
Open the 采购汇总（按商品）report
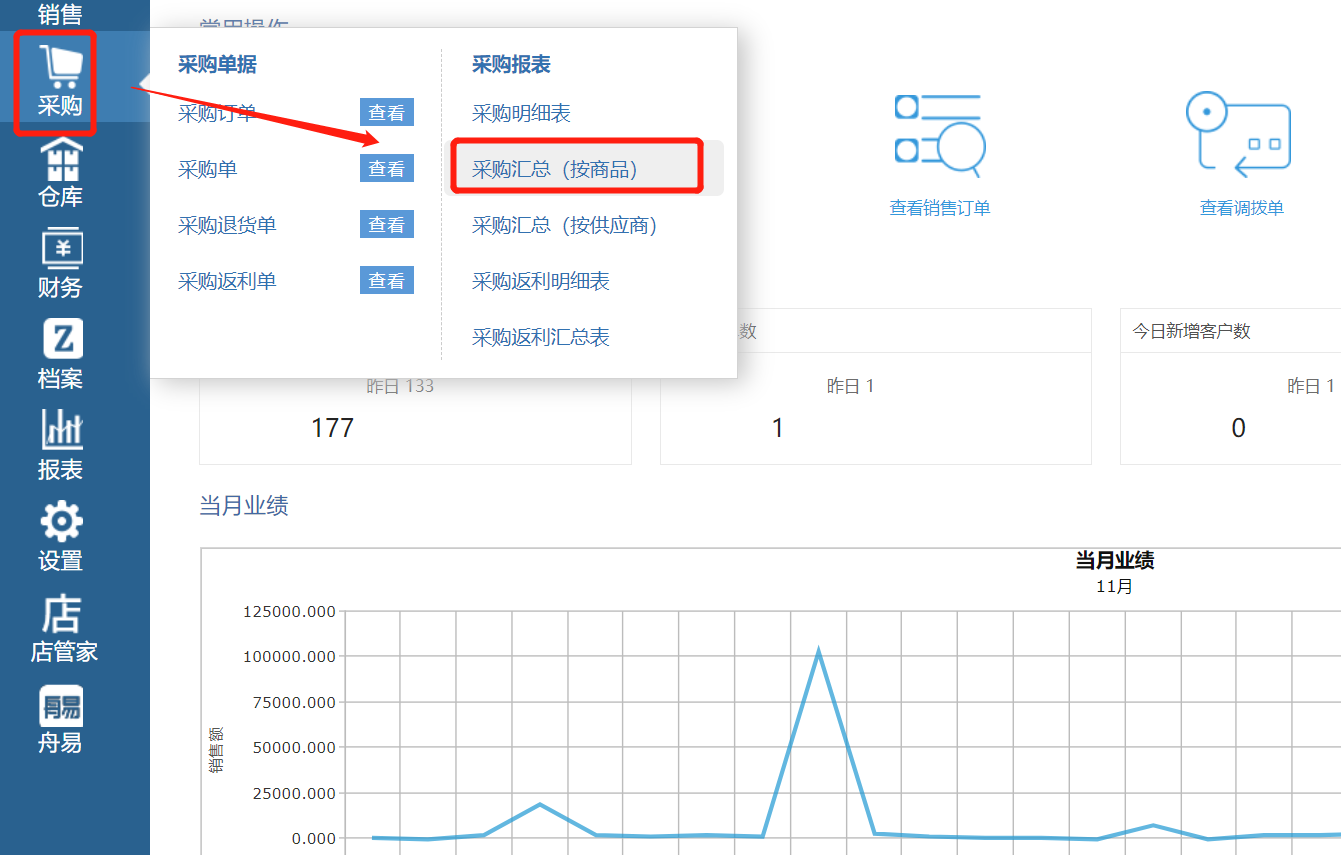555,169
